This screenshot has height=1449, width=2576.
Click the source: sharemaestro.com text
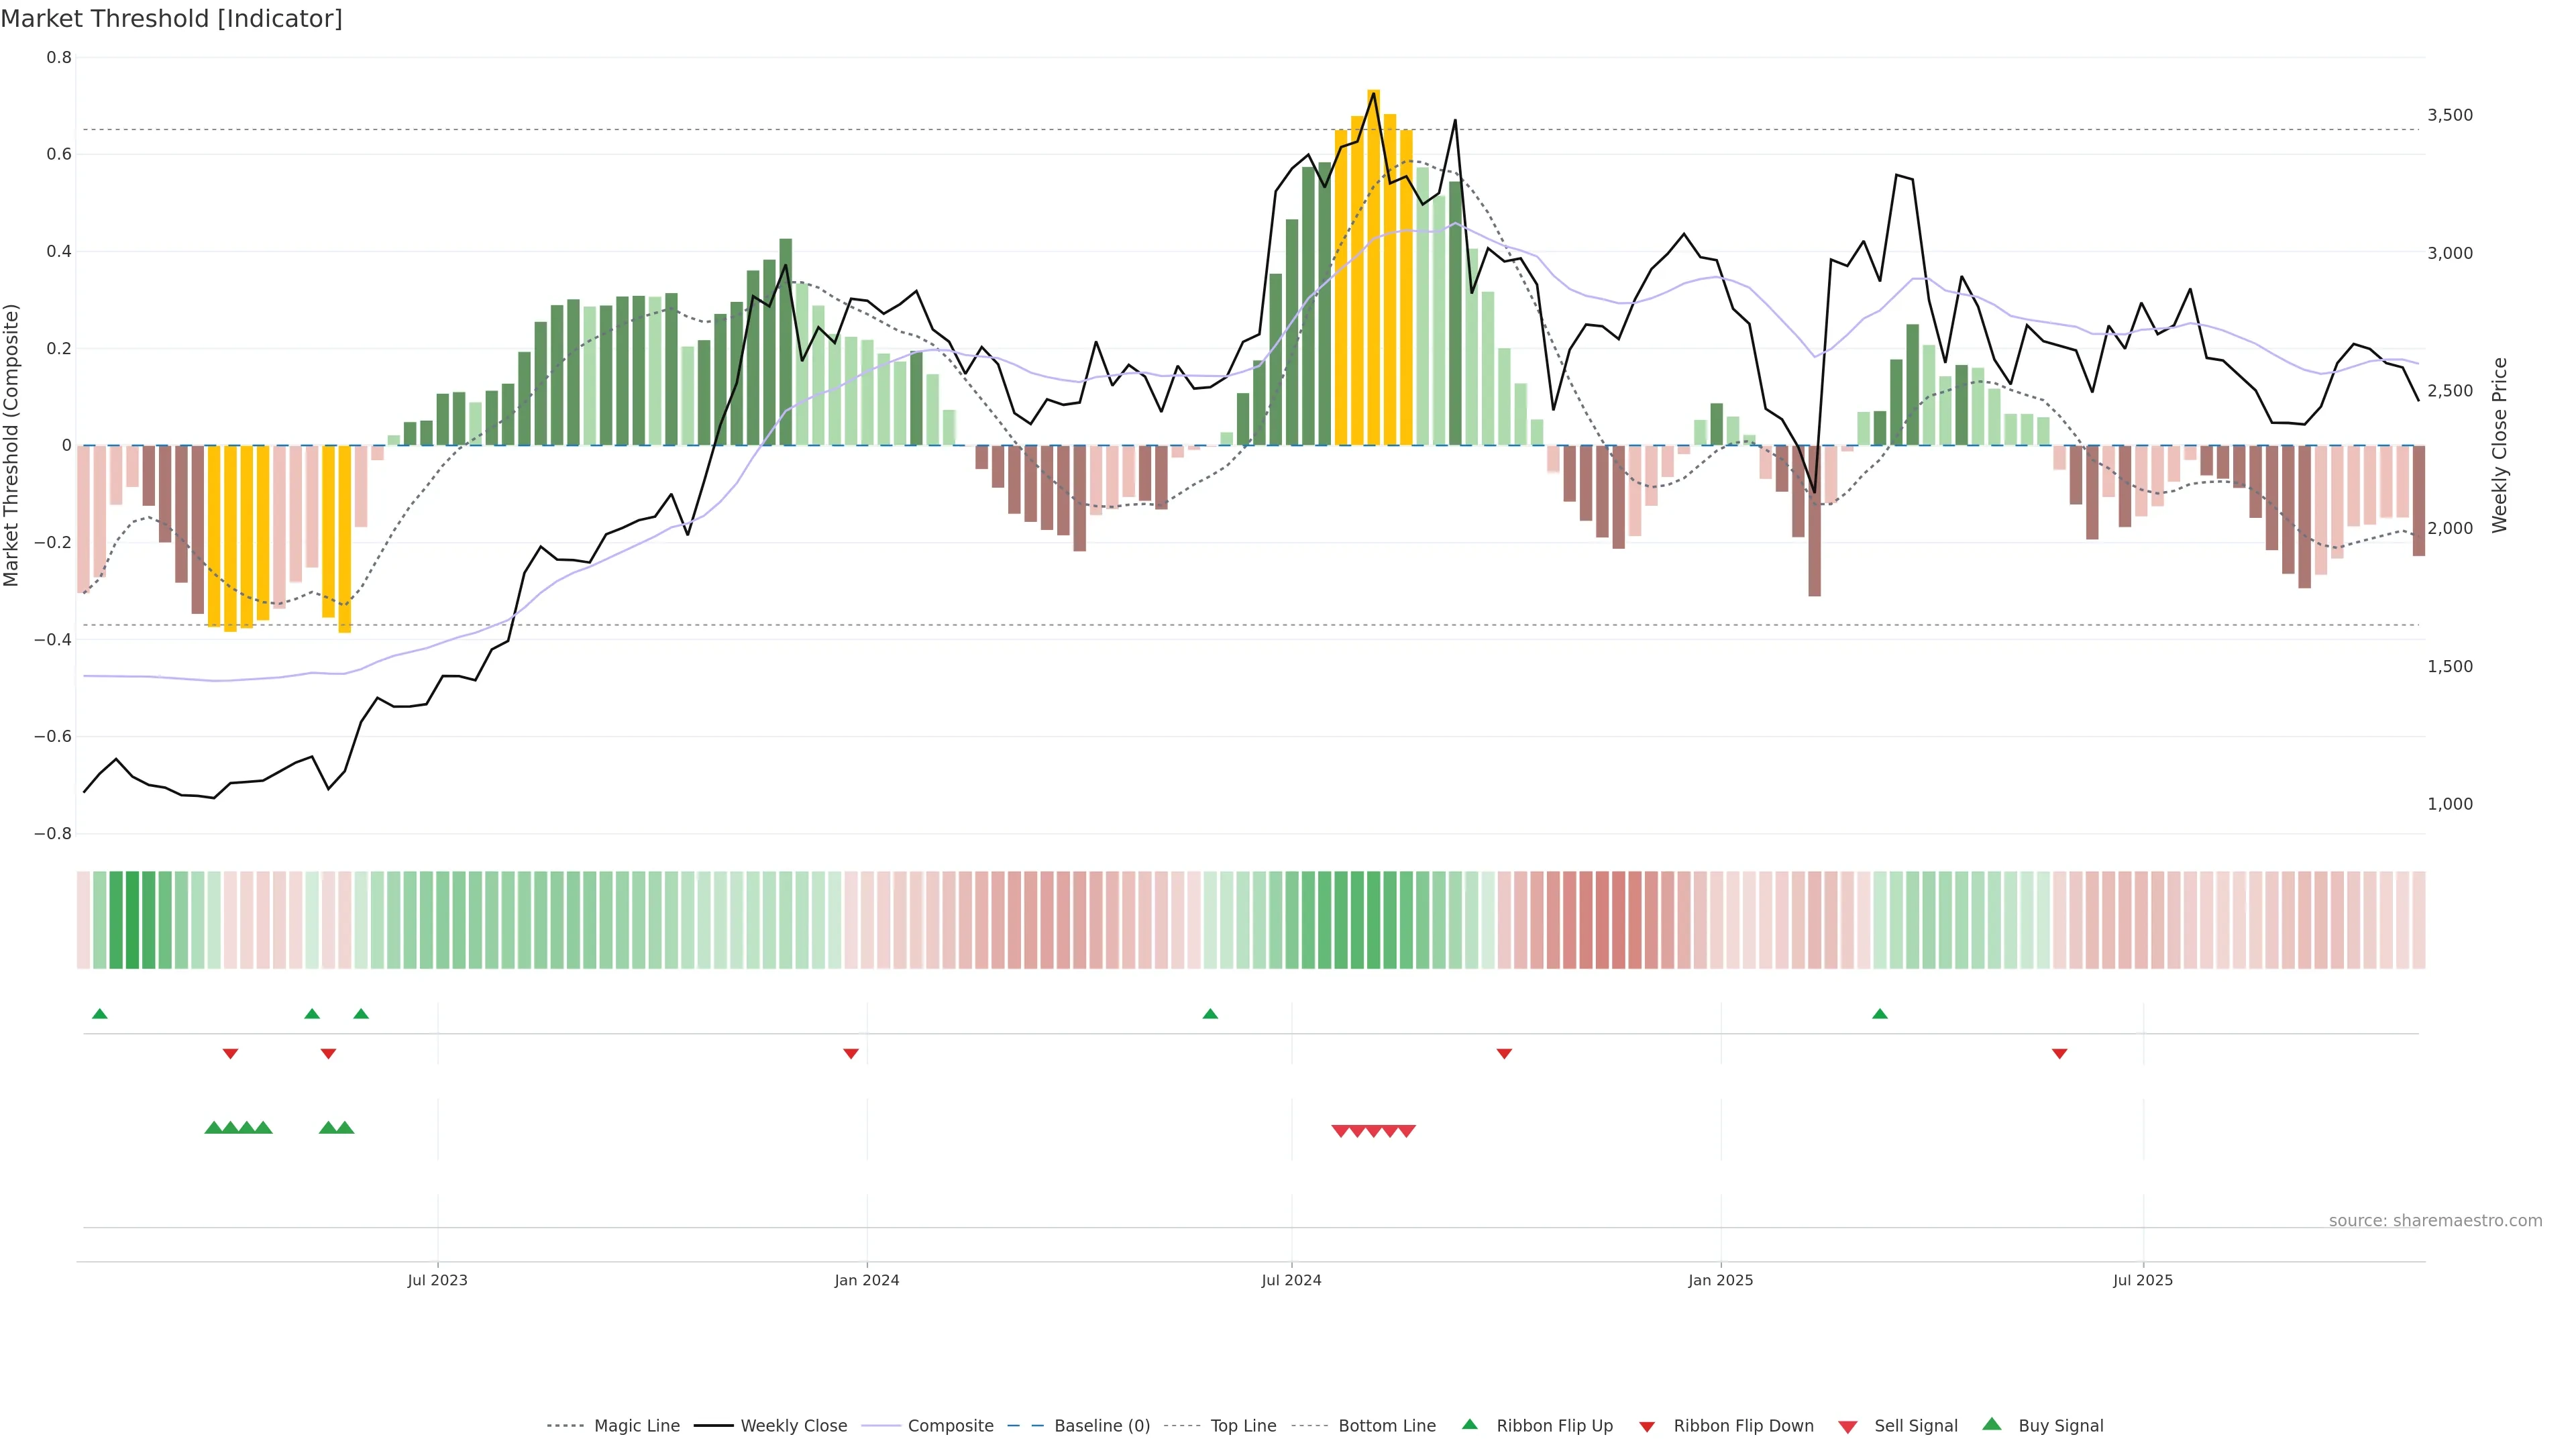[2435, 1221]
